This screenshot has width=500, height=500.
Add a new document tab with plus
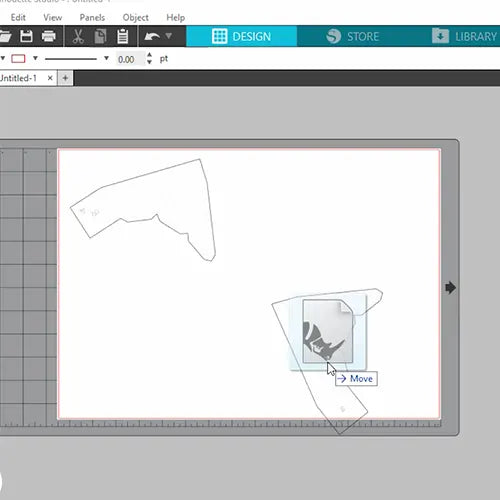pos(65,78)
